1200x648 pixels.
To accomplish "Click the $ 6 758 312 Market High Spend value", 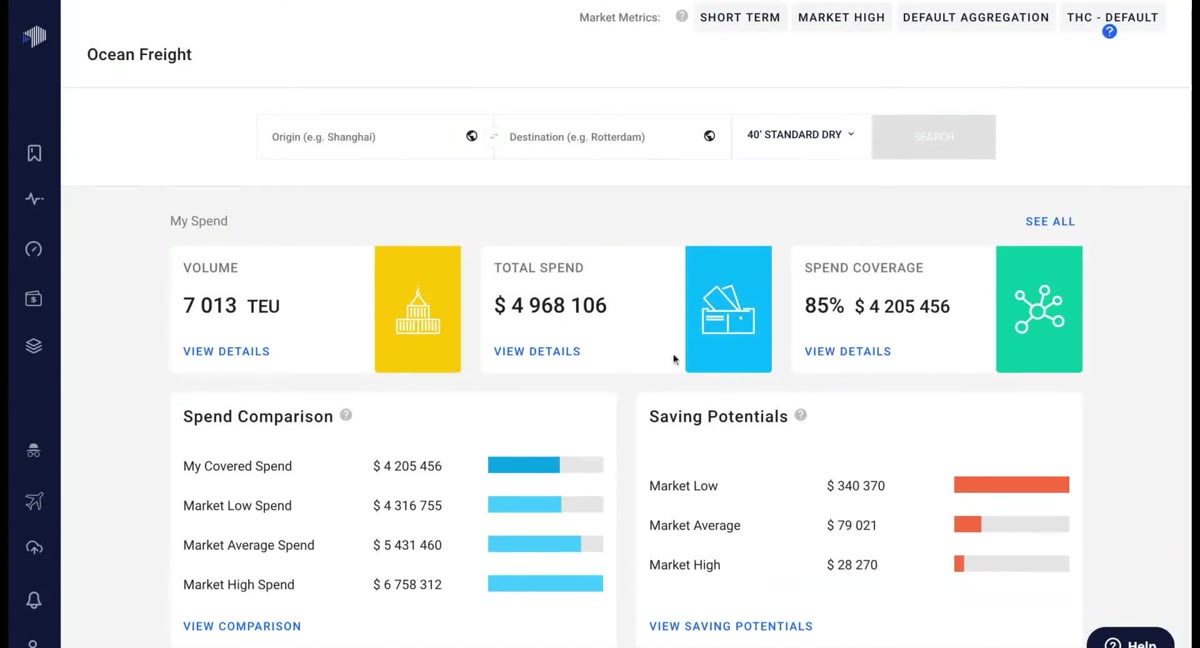I will (x=407, y=584).
